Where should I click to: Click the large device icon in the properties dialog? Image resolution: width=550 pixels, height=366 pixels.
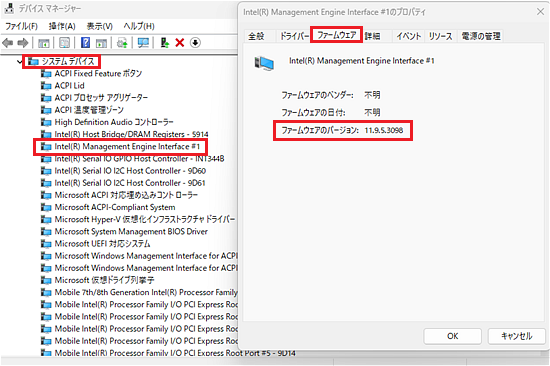(x=264, y=64)
